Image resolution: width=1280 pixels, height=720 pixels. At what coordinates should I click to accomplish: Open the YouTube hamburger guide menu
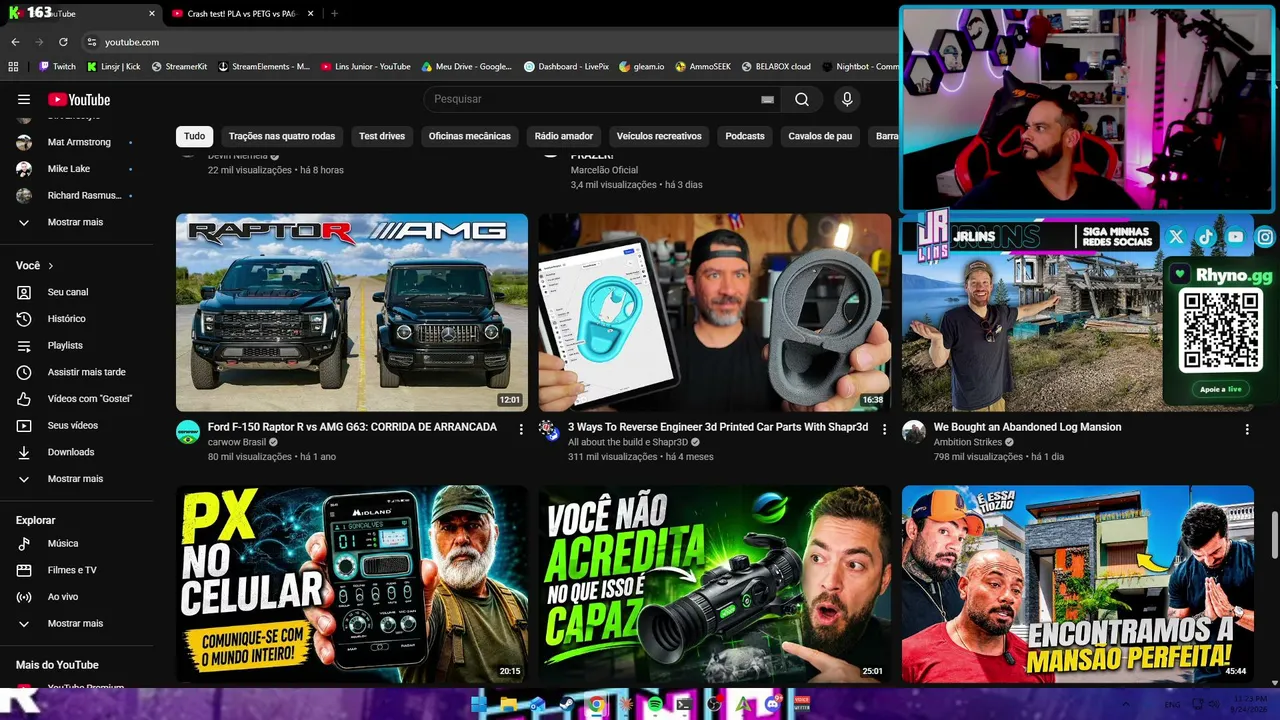[24, 99]
